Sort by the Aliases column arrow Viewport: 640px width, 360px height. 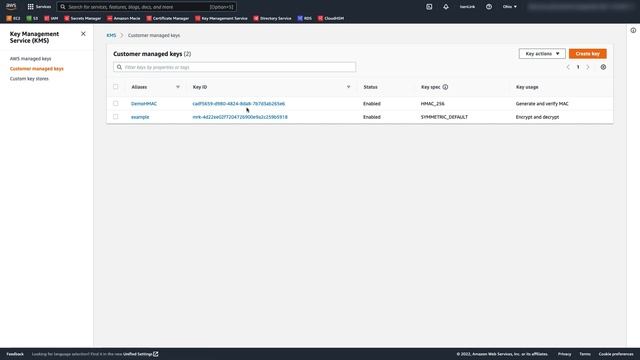(178, 87)
